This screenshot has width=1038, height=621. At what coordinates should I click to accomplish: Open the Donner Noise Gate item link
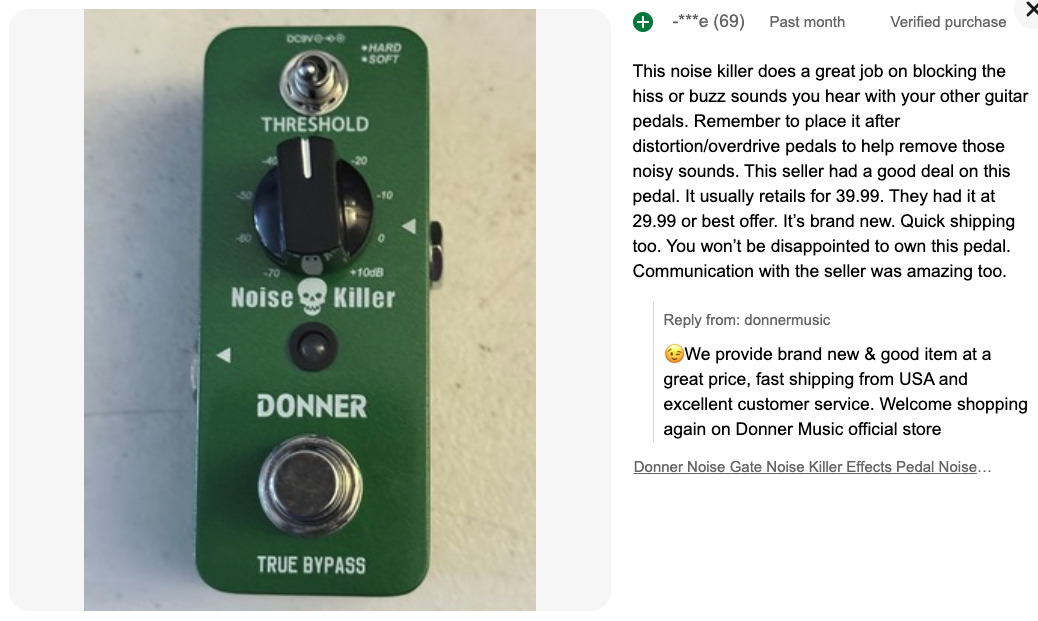coord(812,467)
